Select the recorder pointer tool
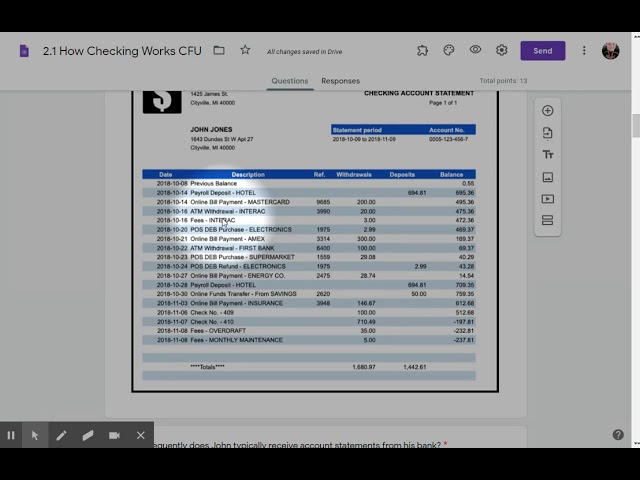The image size is (640, 480). (x=35, y=435)
